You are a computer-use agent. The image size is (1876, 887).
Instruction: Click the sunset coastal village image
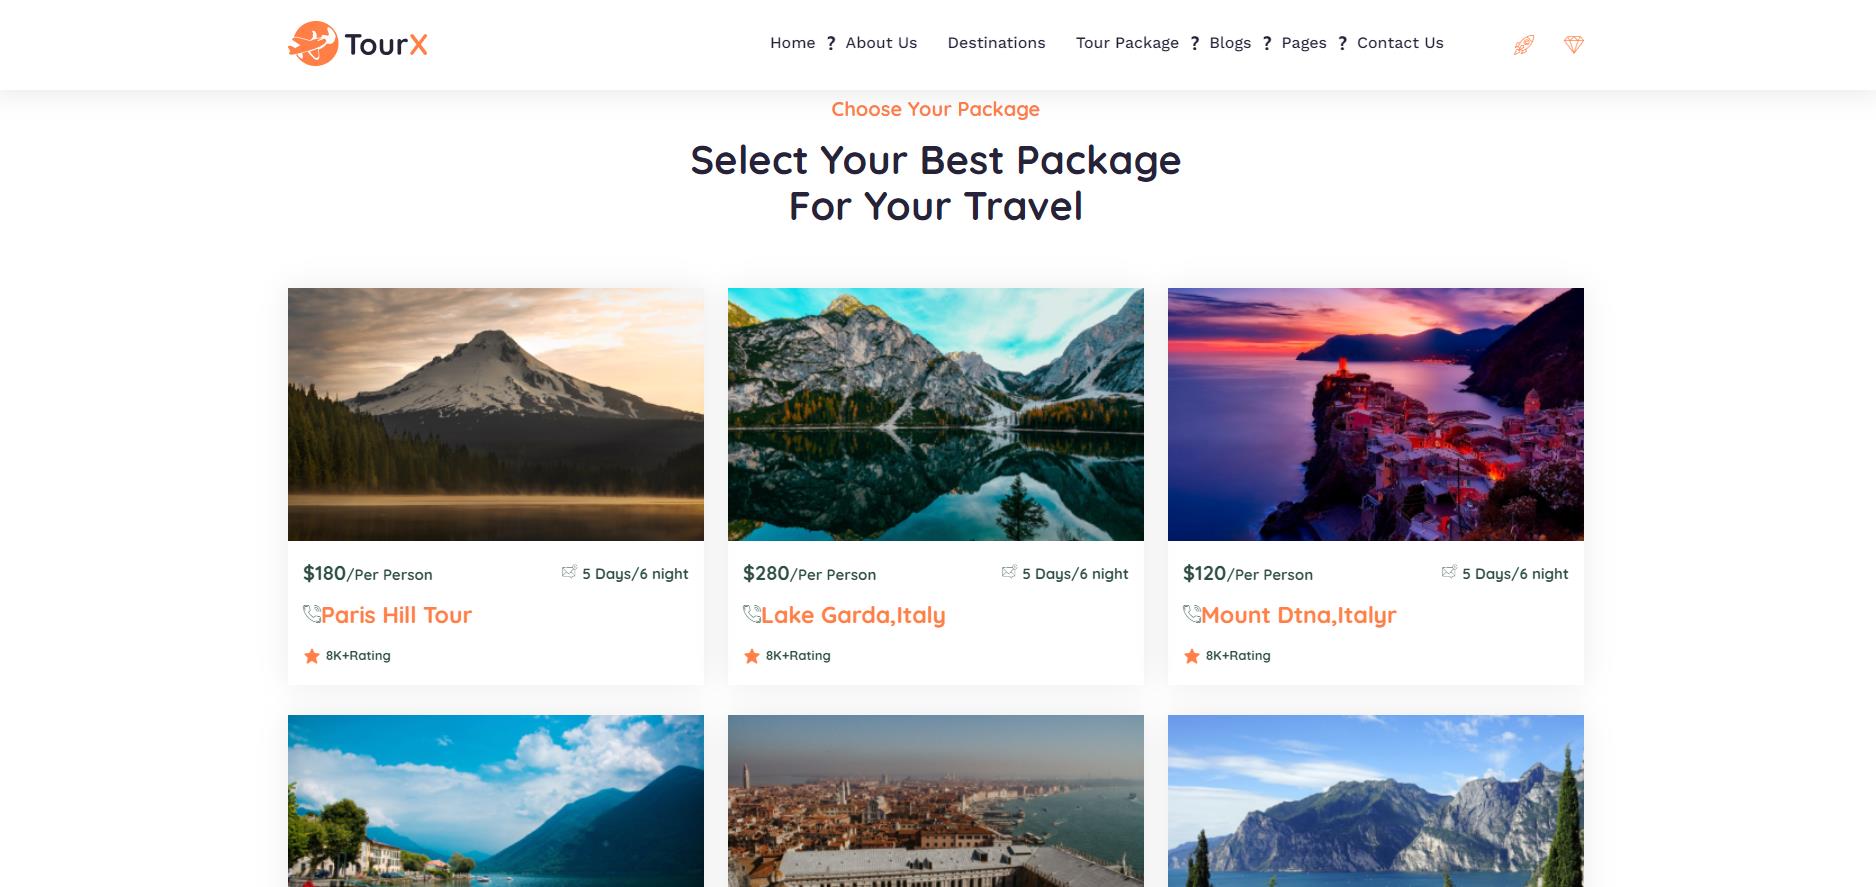[1376, 414]
